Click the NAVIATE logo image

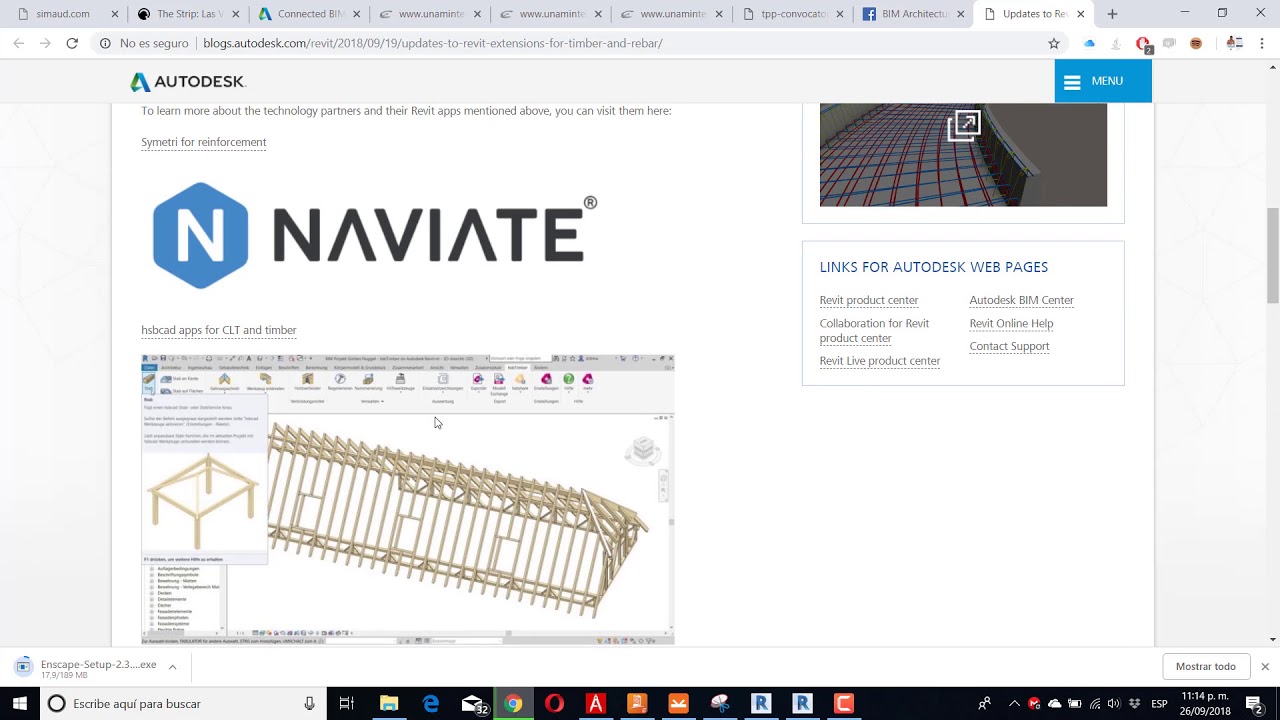click(374, 235)
